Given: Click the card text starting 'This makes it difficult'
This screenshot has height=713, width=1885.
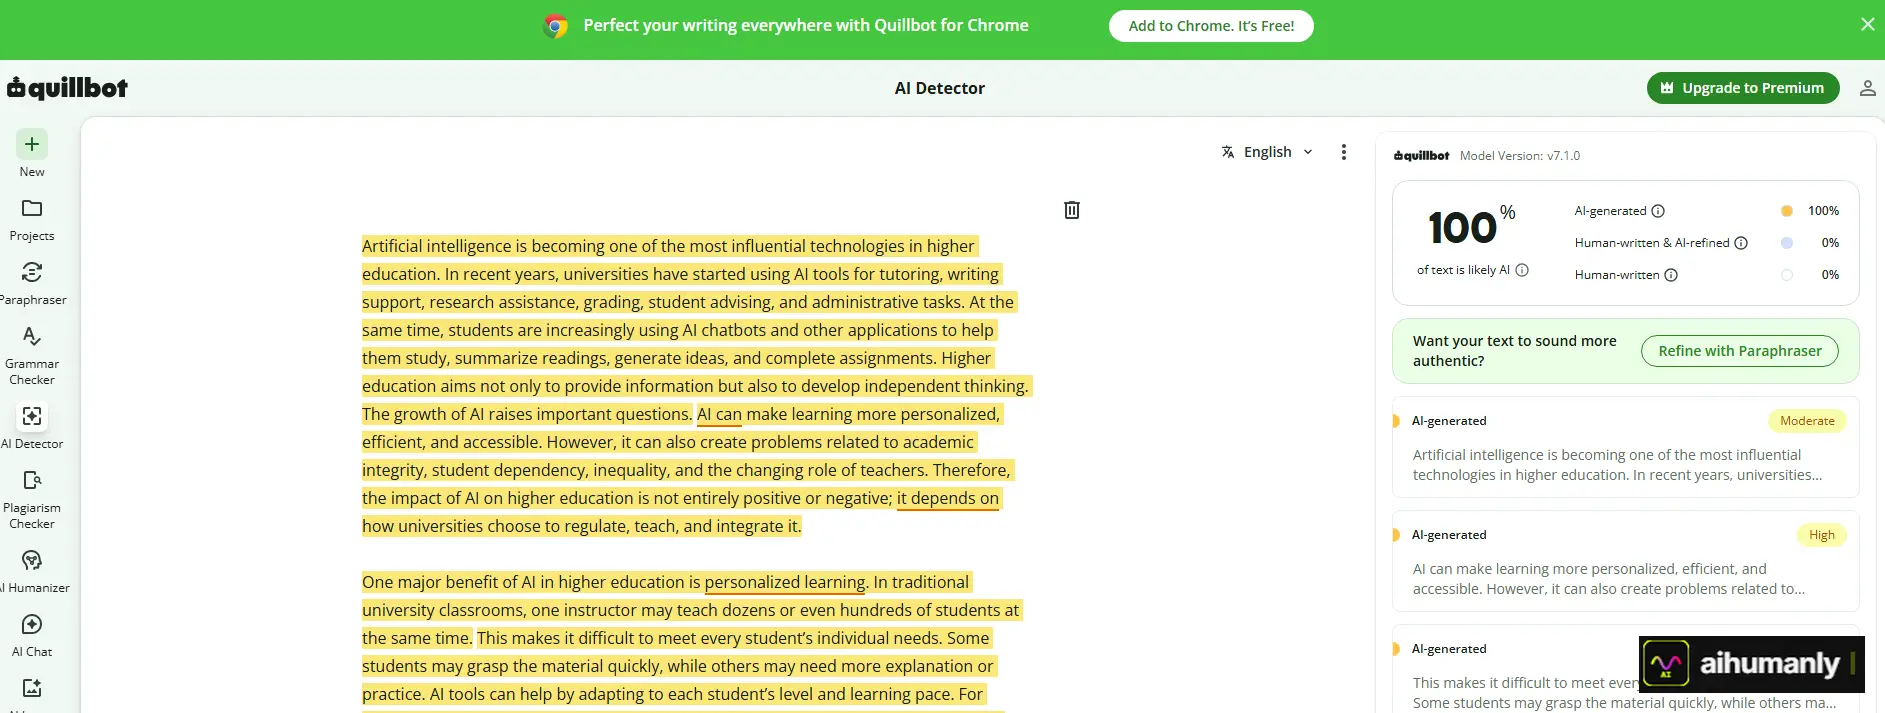Looking at the screenshot, I should (1624, 693).
